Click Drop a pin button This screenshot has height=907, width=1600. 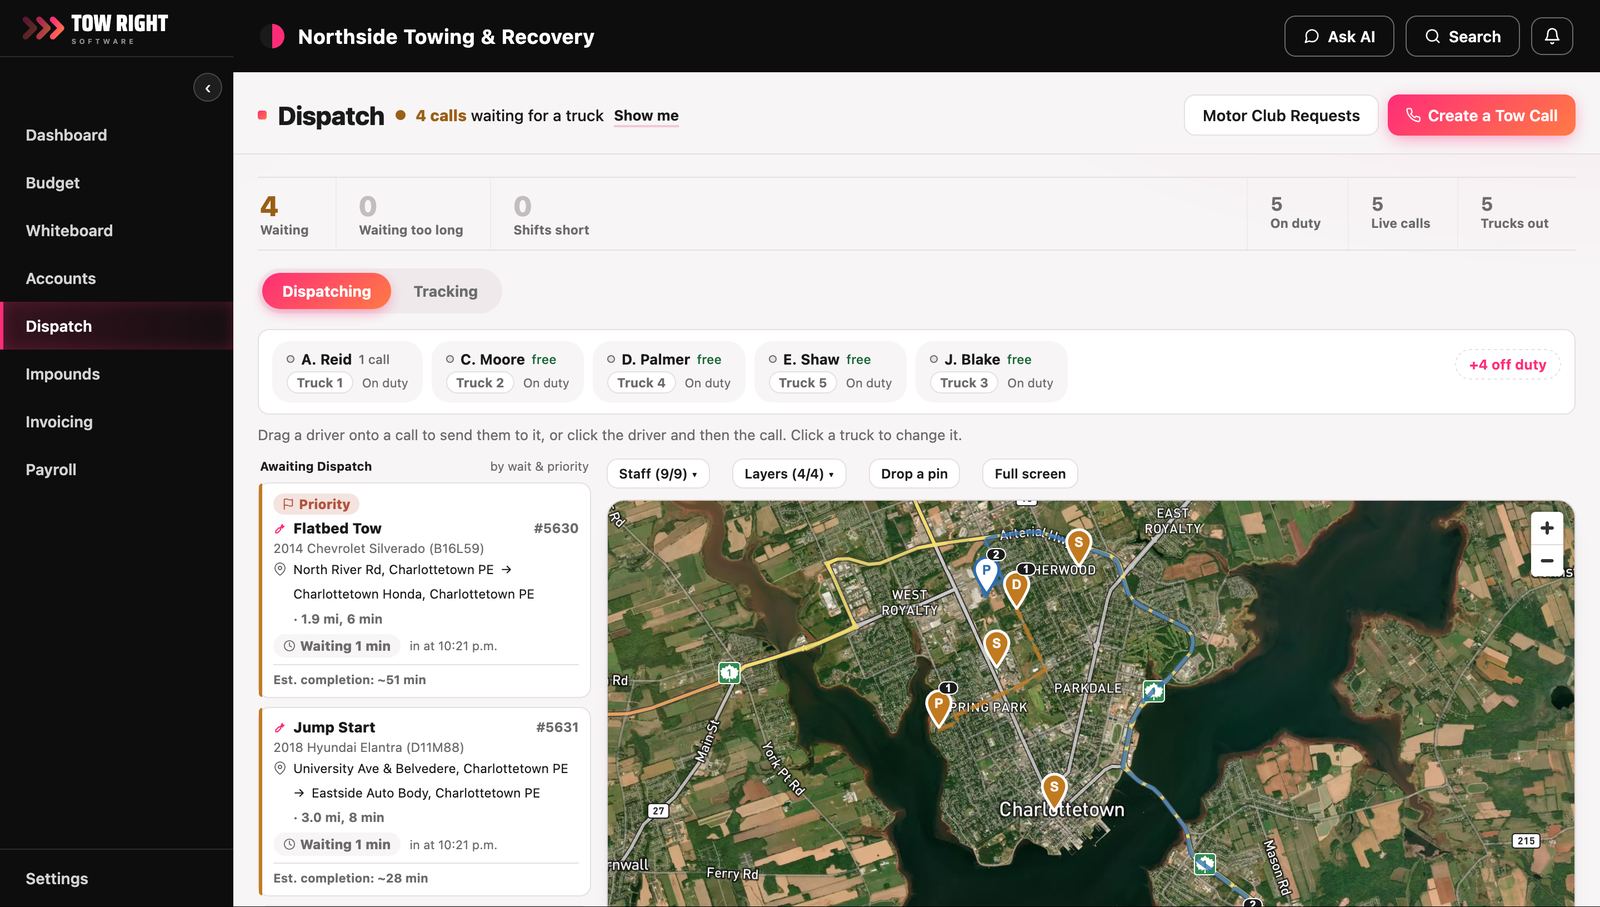[x=914, y=474]
